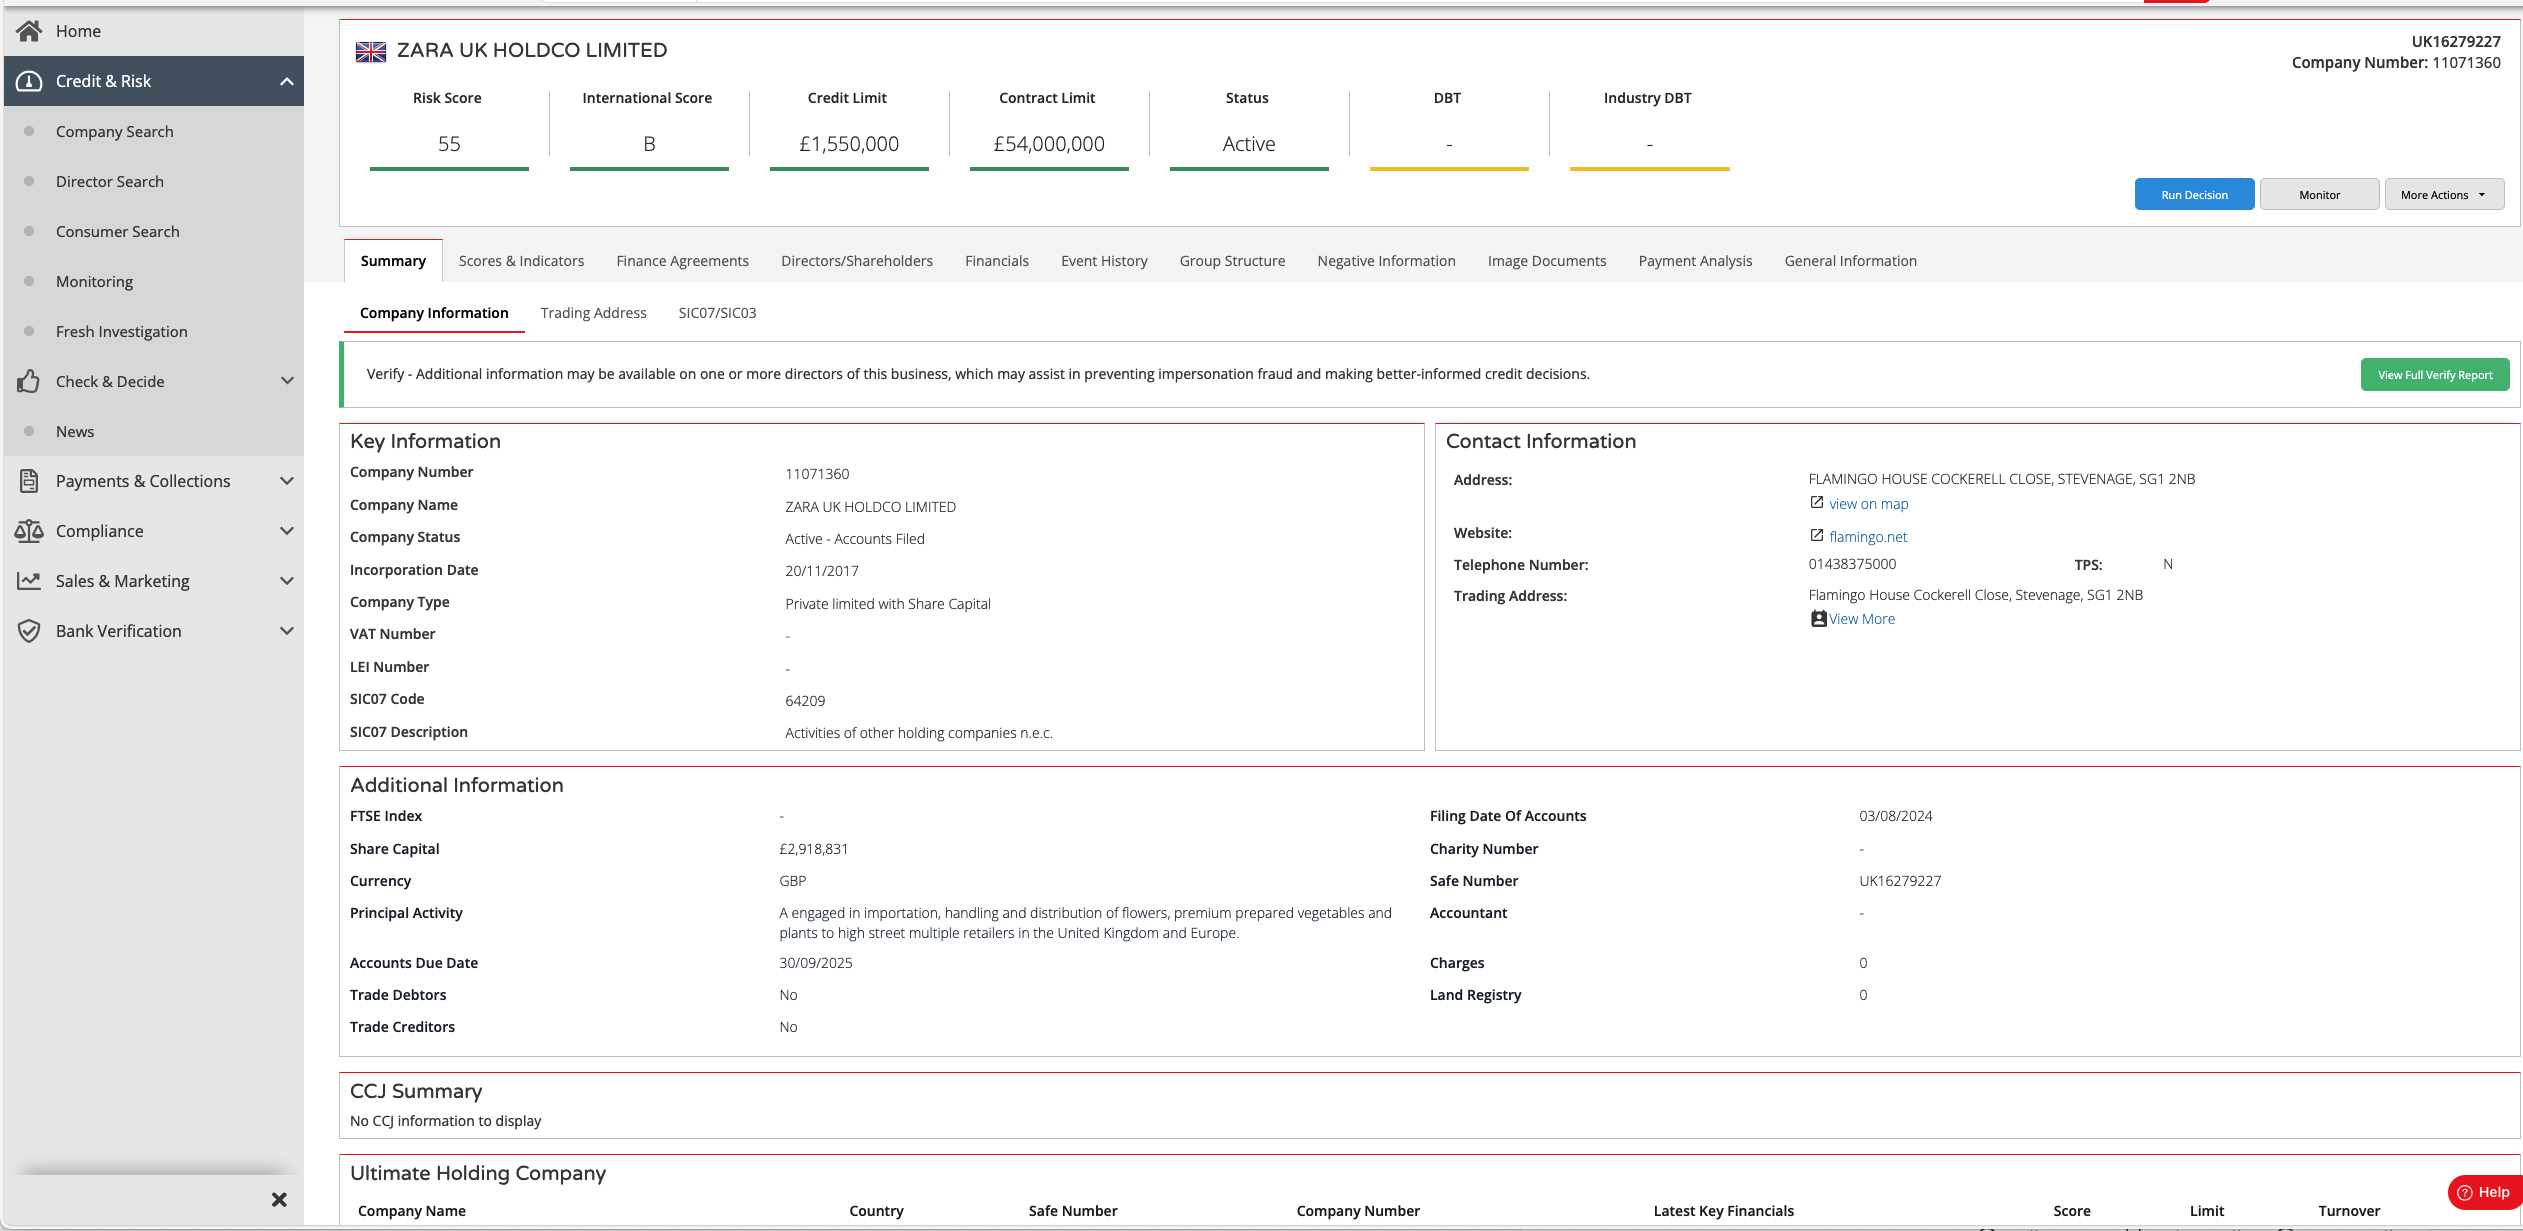The image size is (2523, 1231).
Task: Click the SIC07 Code value 64209
Action: (x=805, y=701)
